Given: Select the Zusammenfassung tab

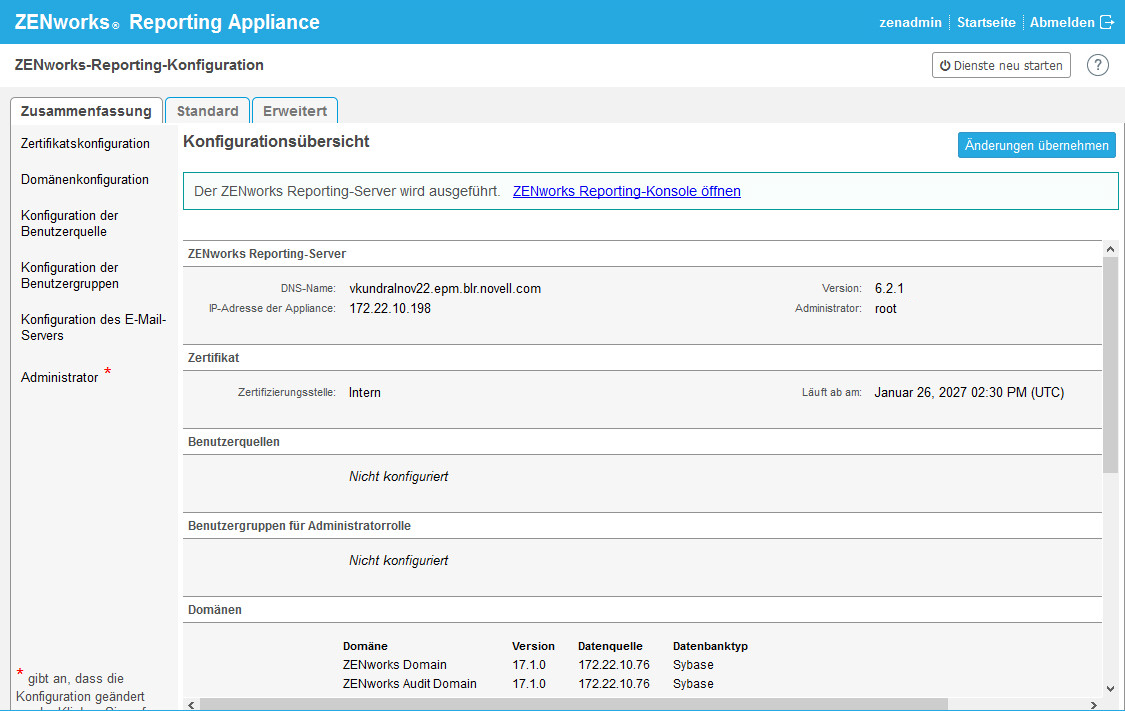Looking at the screenshot, I should (x=86, y=111).
